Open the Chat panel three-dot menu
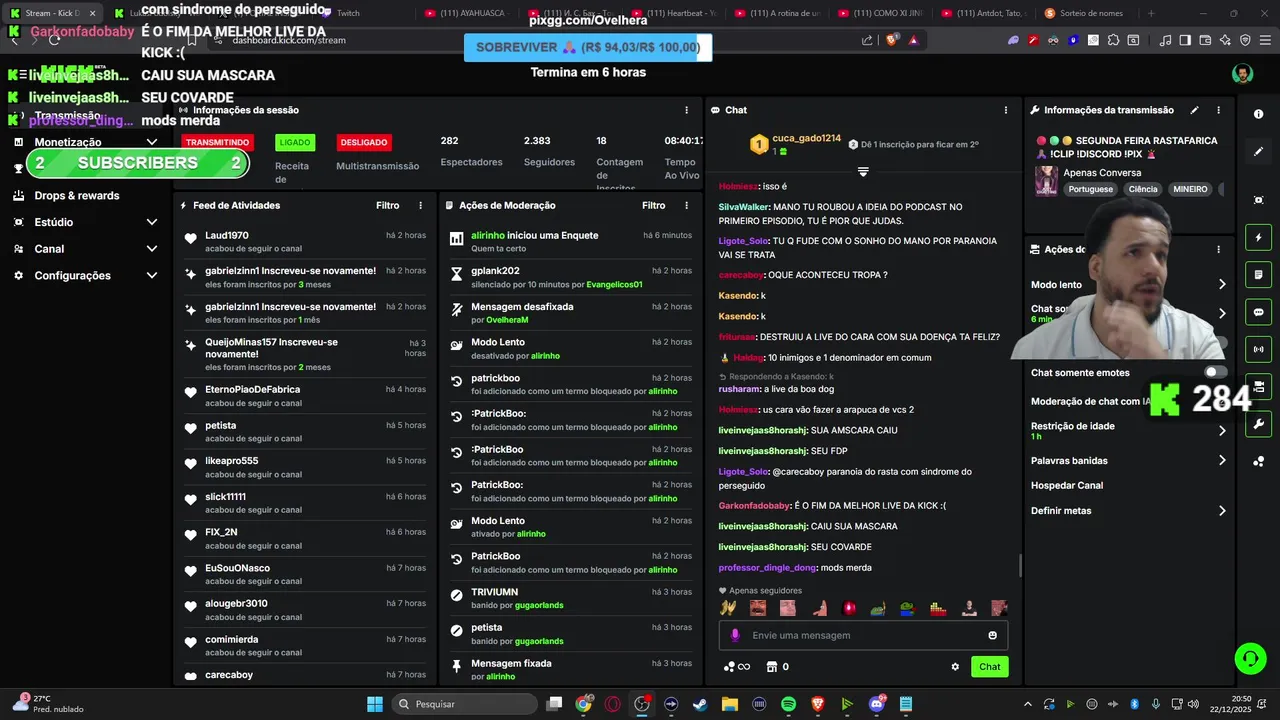The width and height of the screenshot is (1280, 720). tap(1006, 110)
